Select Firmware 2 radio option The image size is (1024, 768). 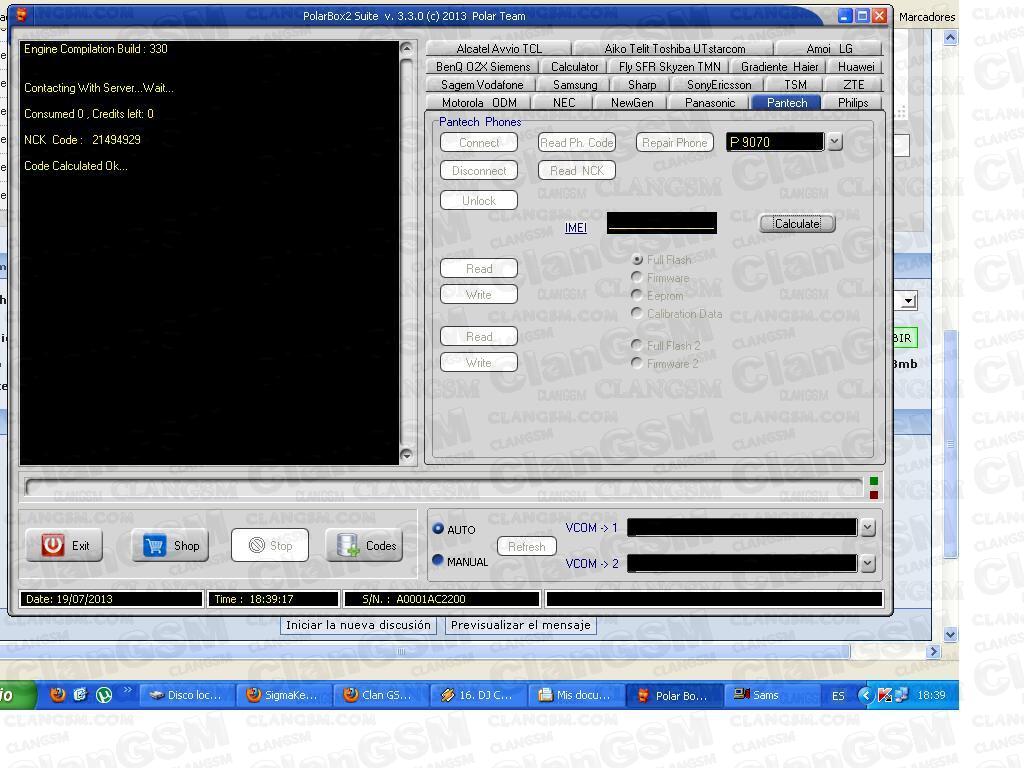[x=637, y=363]
